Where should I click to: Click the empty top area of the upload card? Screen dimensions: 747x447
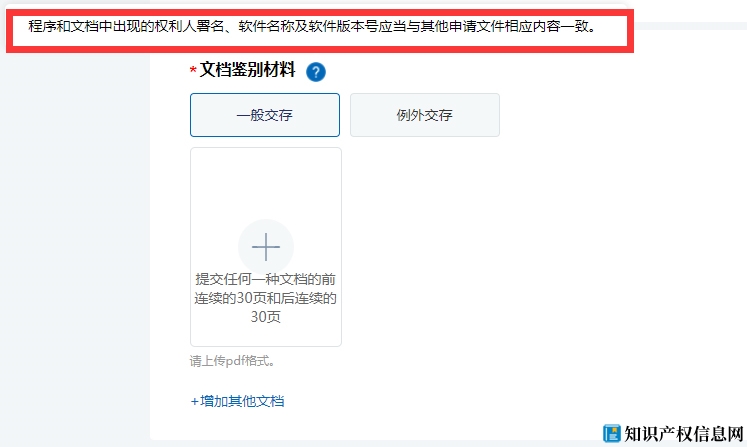click(x=265, y=180)
